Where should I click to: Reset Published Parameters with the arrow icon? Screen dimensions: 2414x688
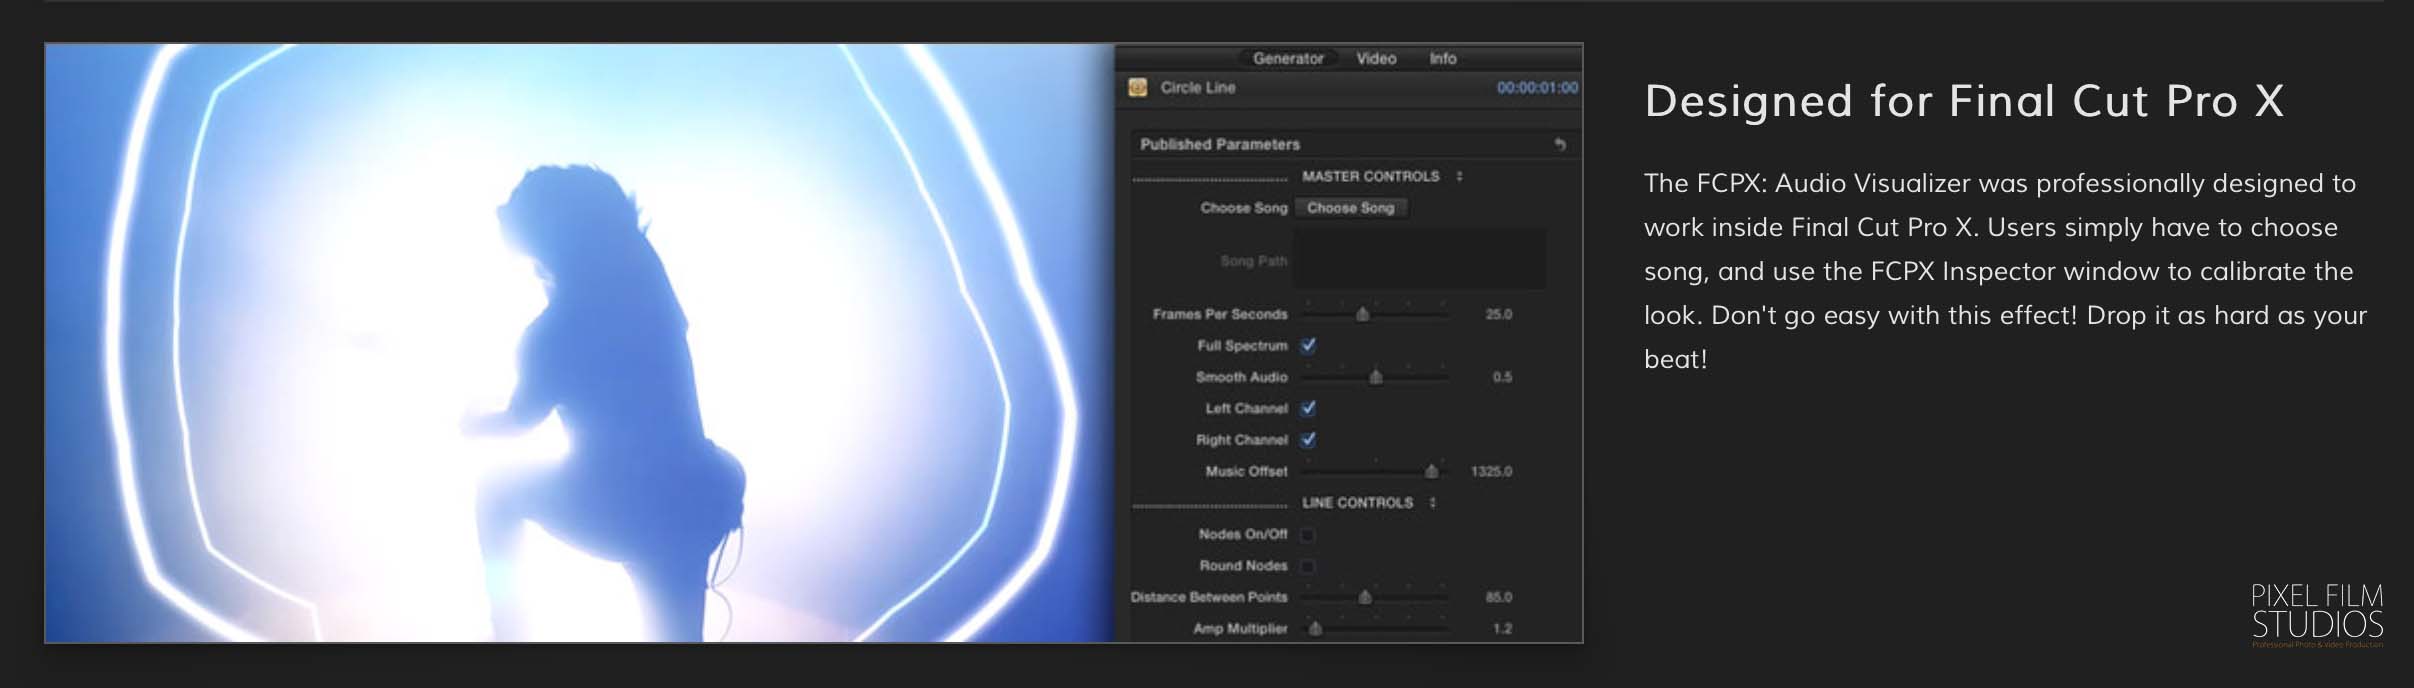coord(1560,144)
